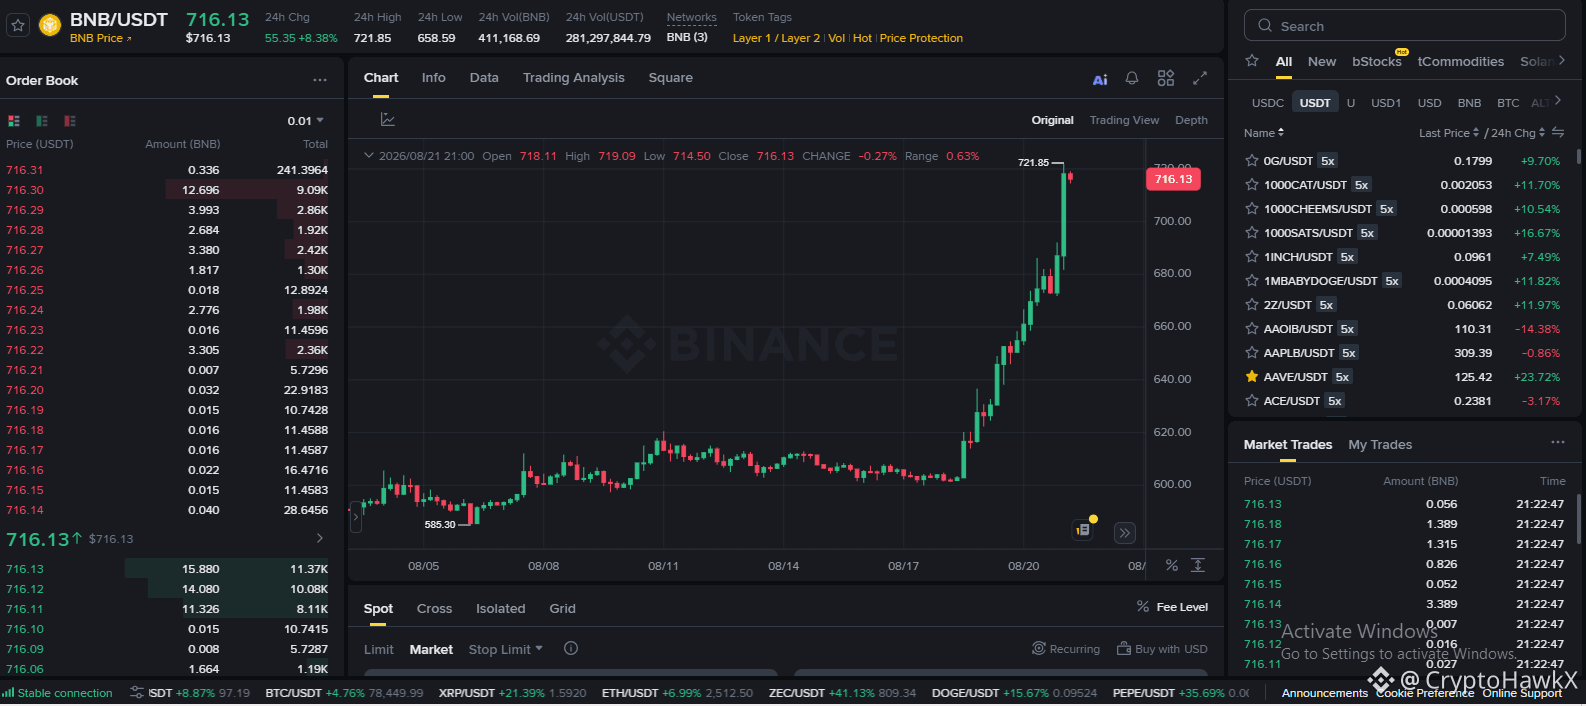Select Limit order type
This screenshot has height=706, width=1586.
coord(378,650)
